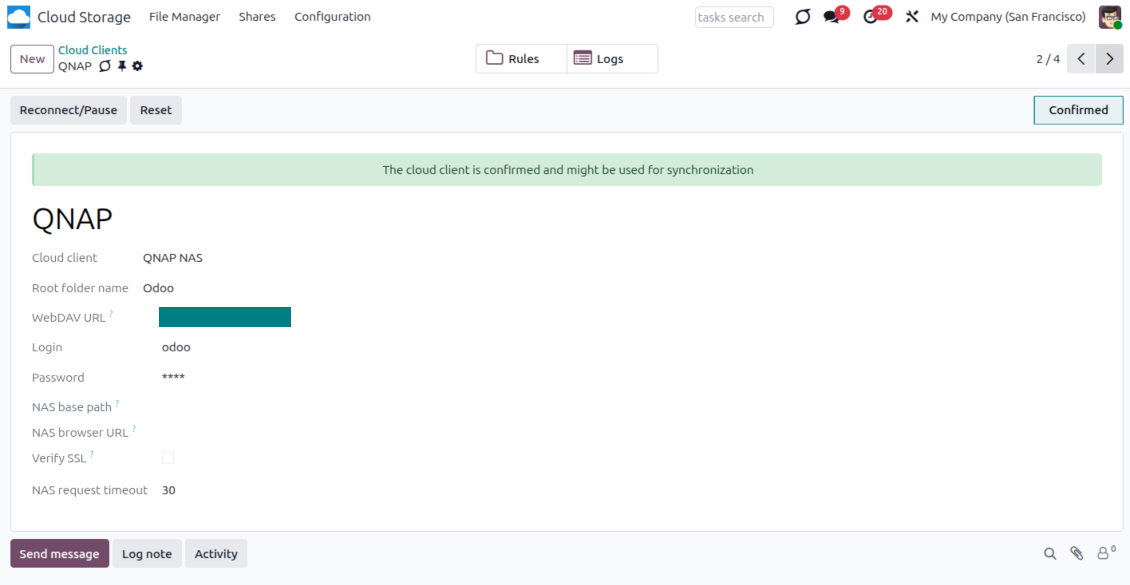Click into the tasks search field
The image size is (1130, 585).
[734, 17]
